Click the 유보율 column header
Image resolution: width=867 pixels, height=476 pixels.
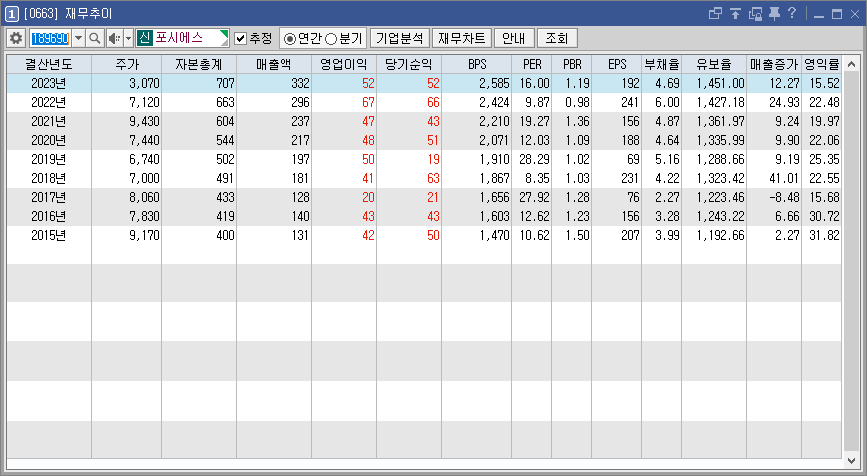coord(714,64)
